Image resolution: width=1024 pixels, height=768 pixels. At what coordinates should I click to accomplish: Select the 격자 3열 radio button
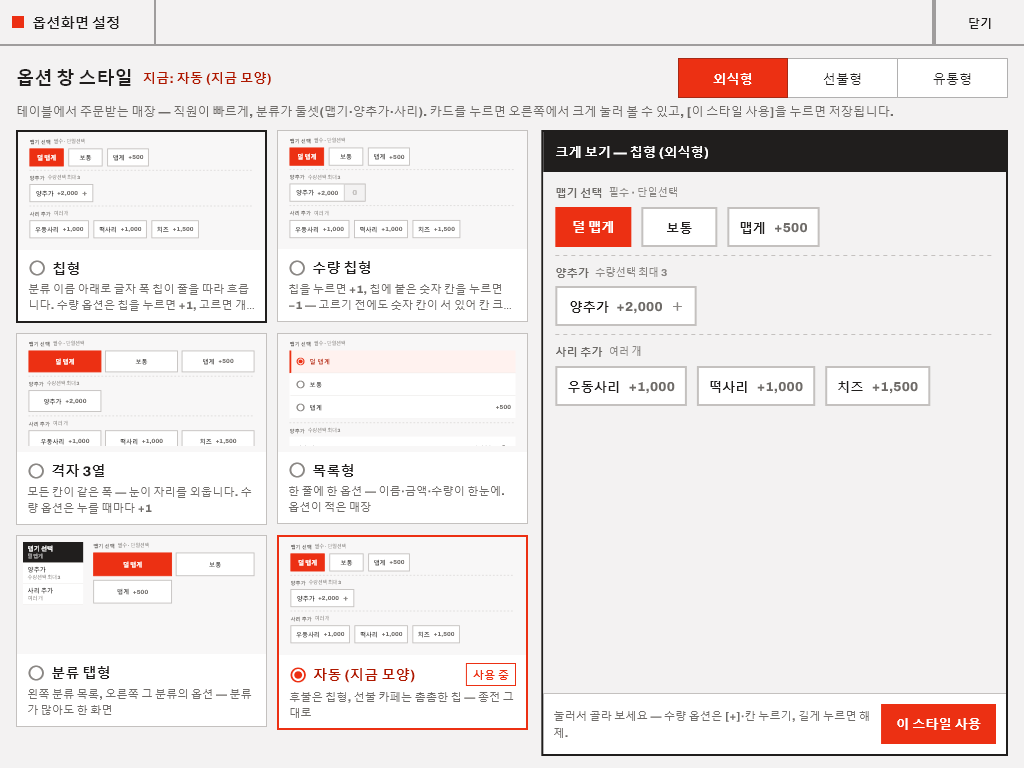(x=37, y=470)
